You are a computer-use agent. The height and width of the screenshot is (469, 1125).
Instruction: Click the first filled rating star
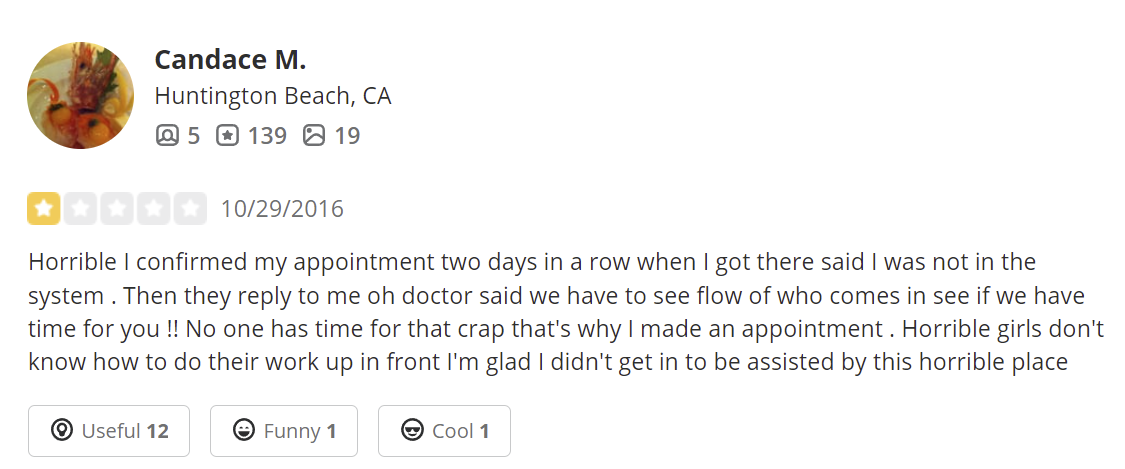tap(44, 209)
